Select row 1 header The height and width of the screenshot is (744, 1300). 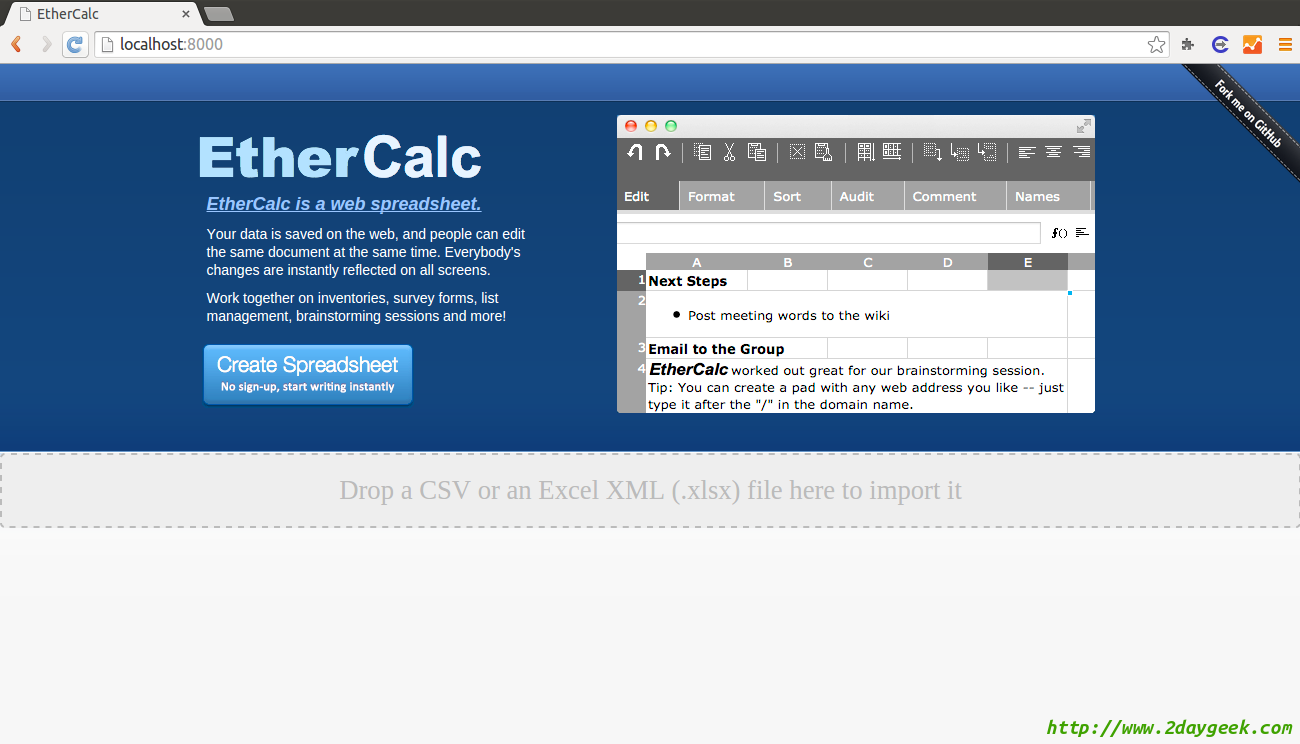[632, 280]
